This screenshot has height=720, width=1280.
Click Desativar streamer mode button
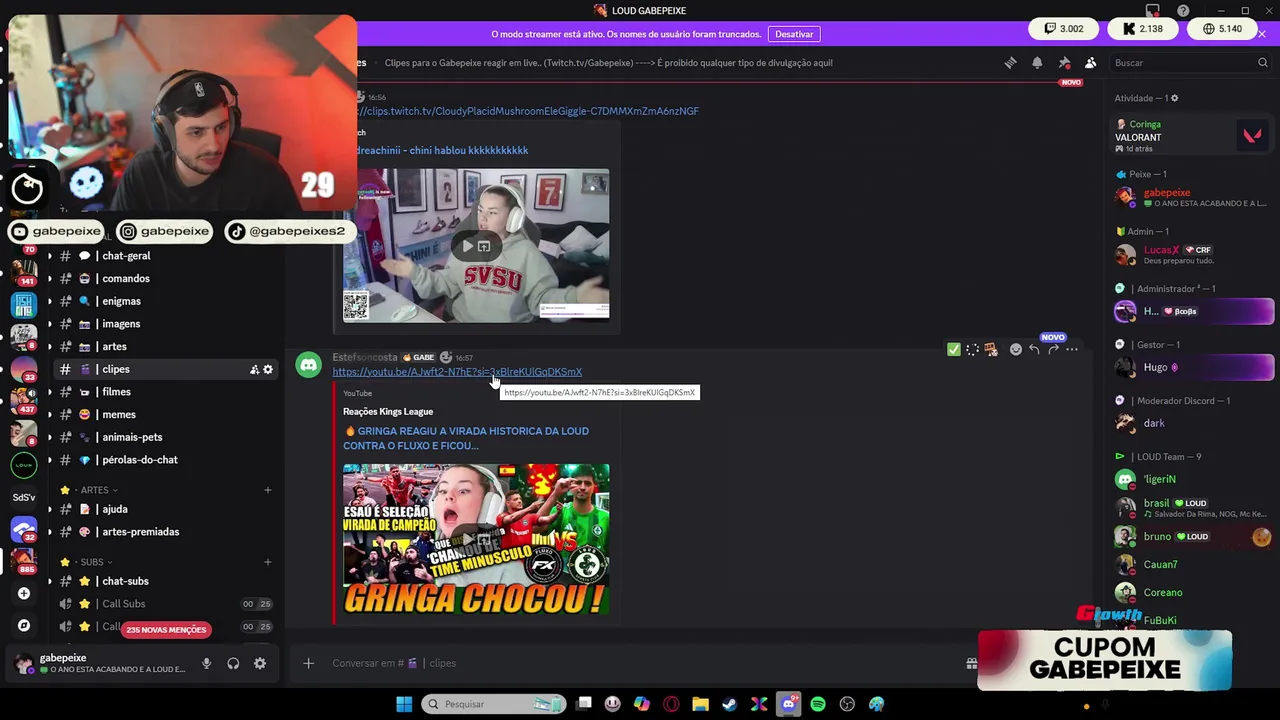[794, 34]
